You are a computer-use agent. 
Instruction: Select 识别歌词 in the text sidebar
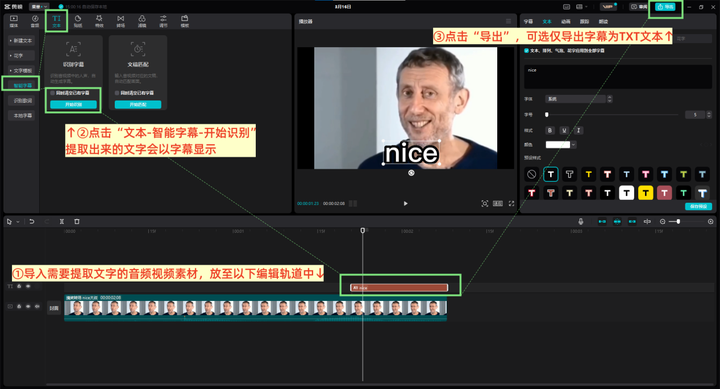pos(21,101)
